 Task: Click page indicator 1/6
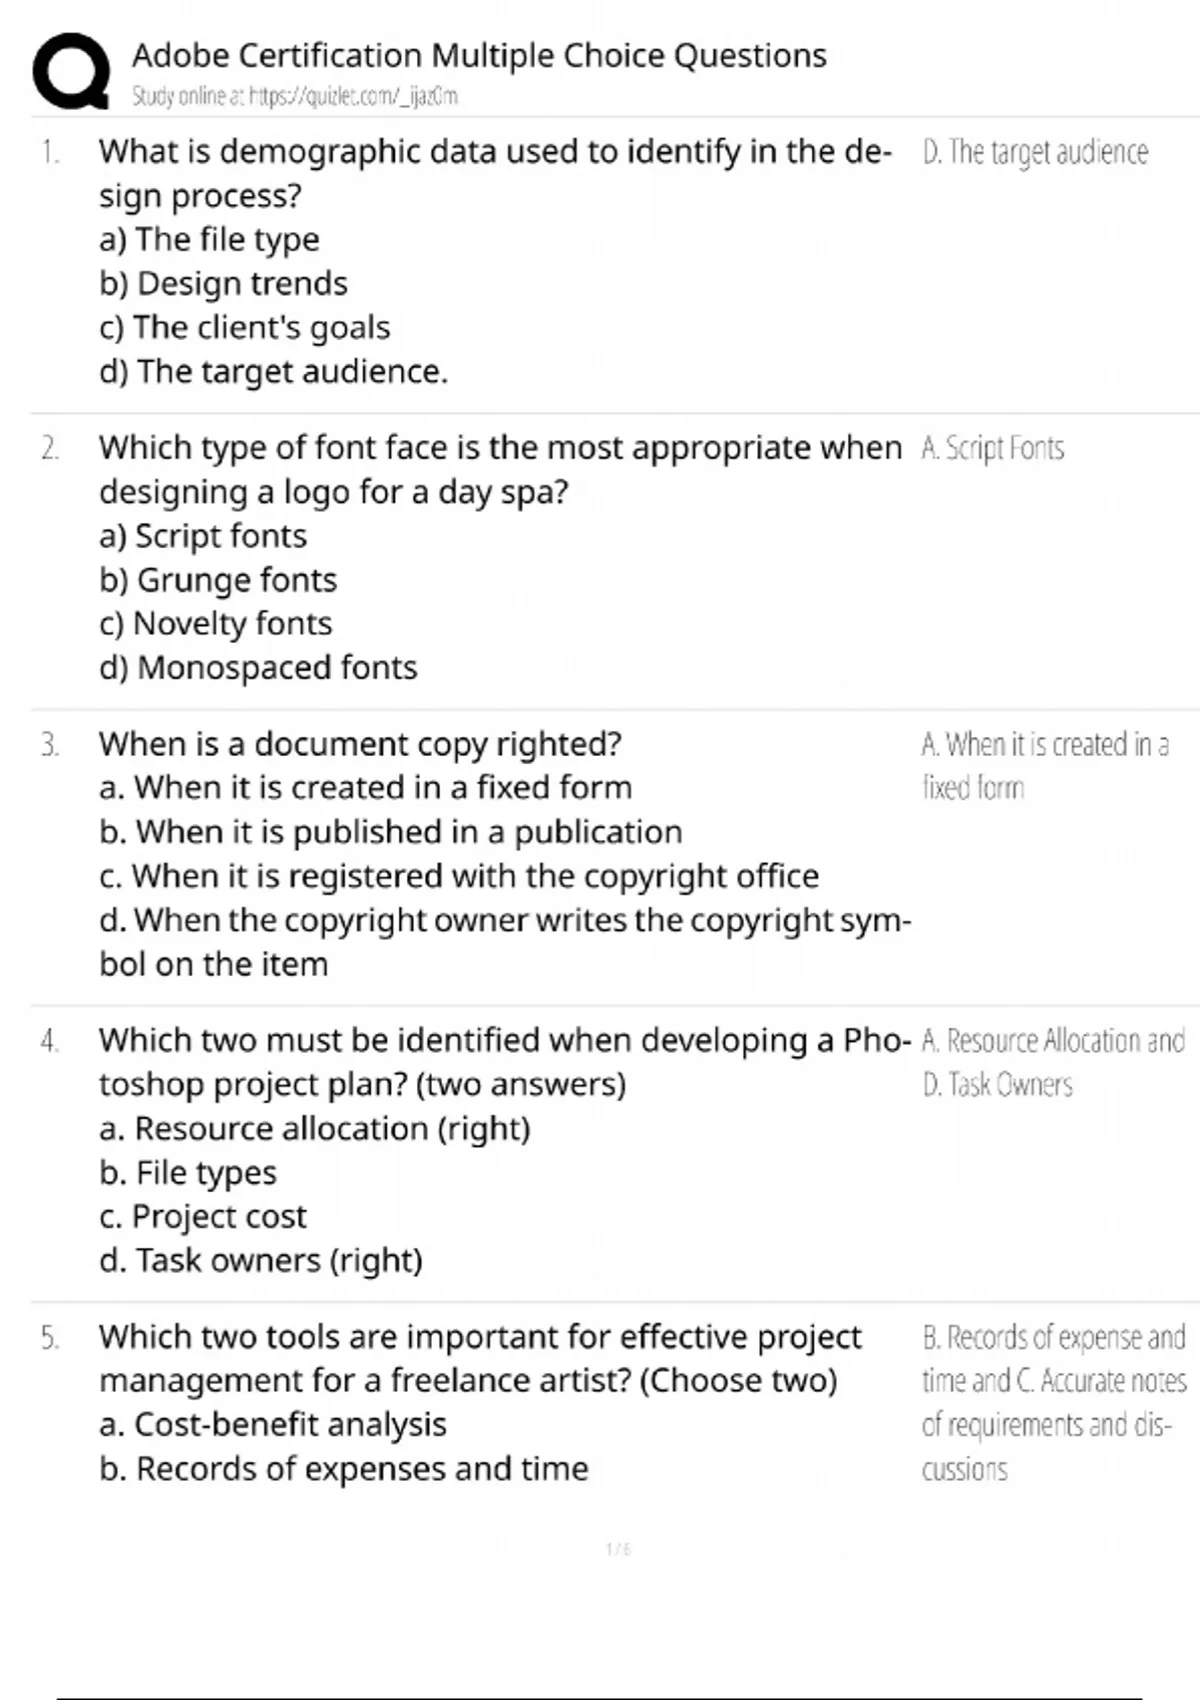[x=618, y=1549]
